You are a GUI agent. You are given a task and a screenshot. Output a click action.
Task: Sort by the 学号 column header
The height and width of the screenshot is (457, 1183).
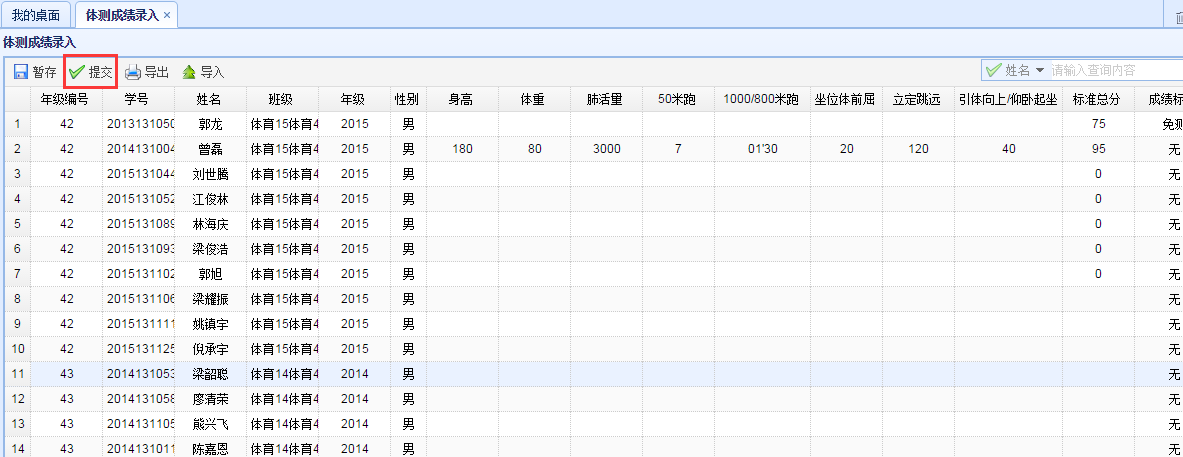pyautogui.click(x=138, y=99)
